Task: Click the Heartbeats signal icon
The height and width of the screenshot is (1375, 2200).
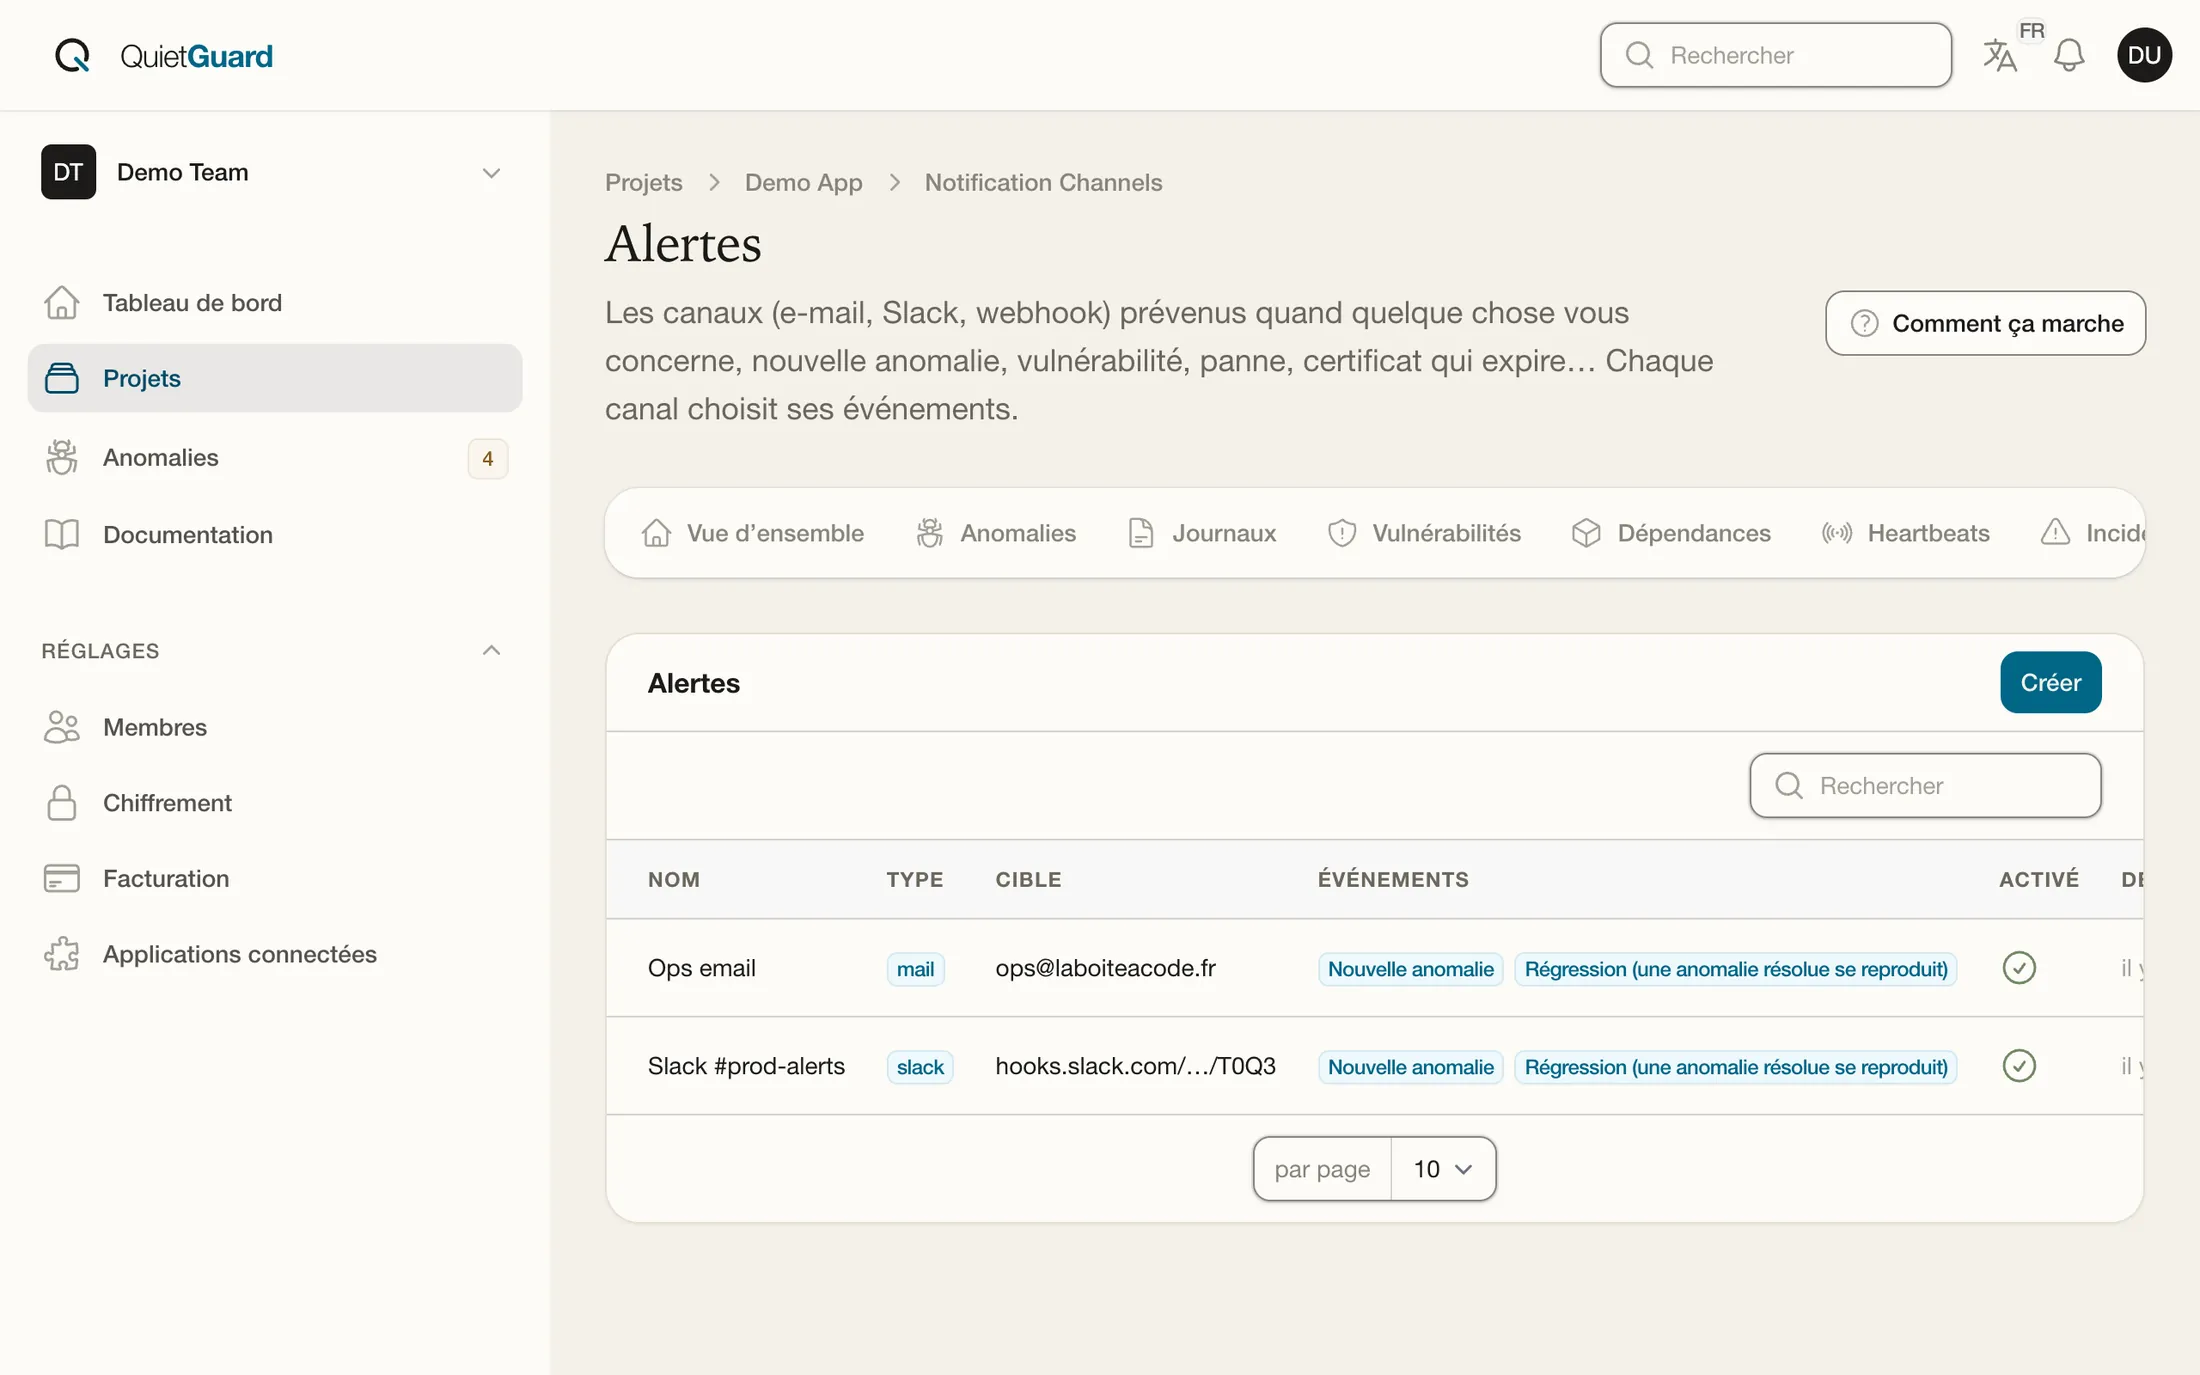Action: 1837,533
